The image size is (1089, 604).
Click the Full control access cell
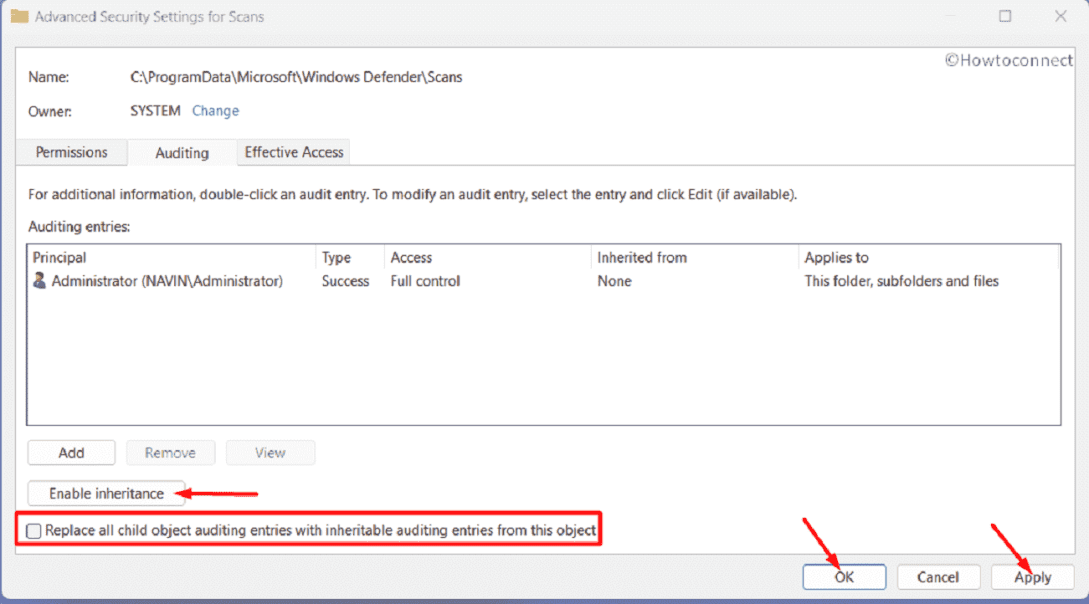click(425, 281)
